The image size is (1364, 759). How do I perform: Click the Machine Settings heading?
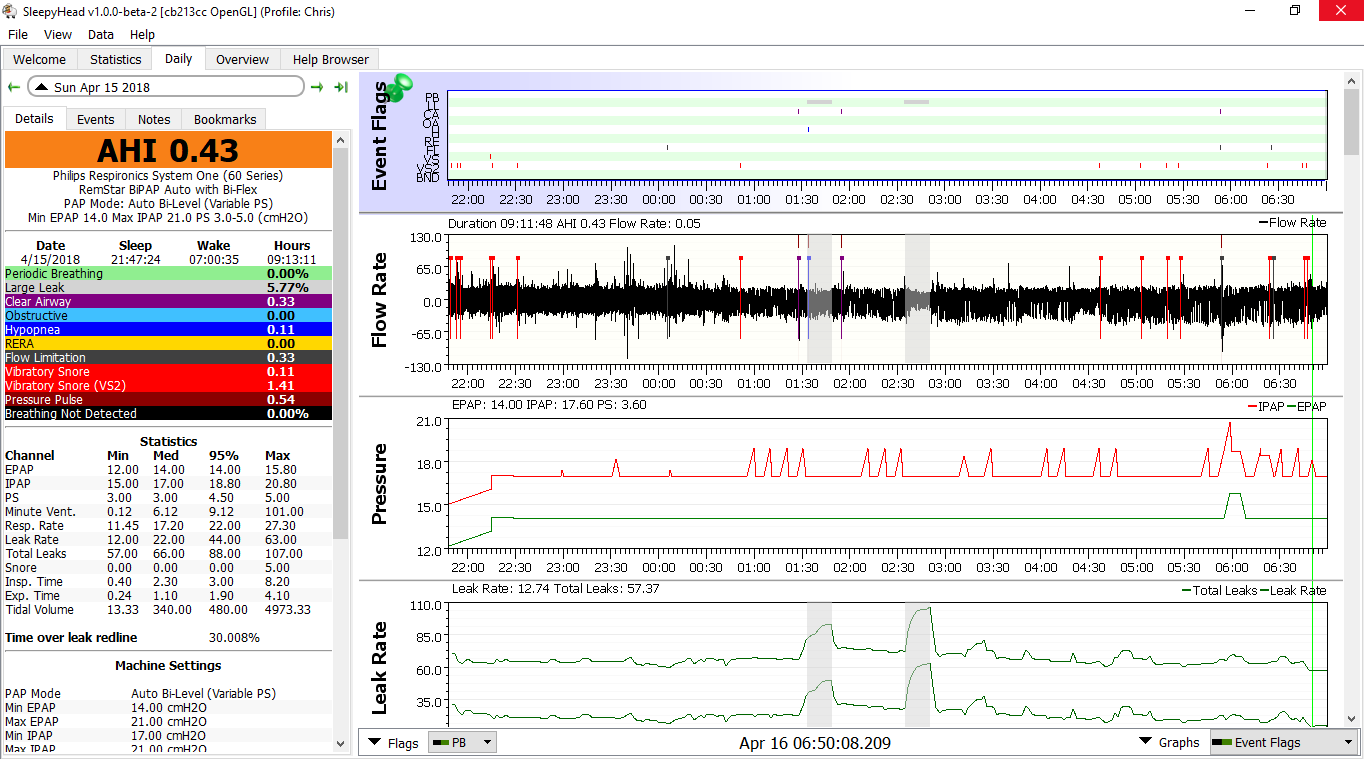click(x=168, y=665)
